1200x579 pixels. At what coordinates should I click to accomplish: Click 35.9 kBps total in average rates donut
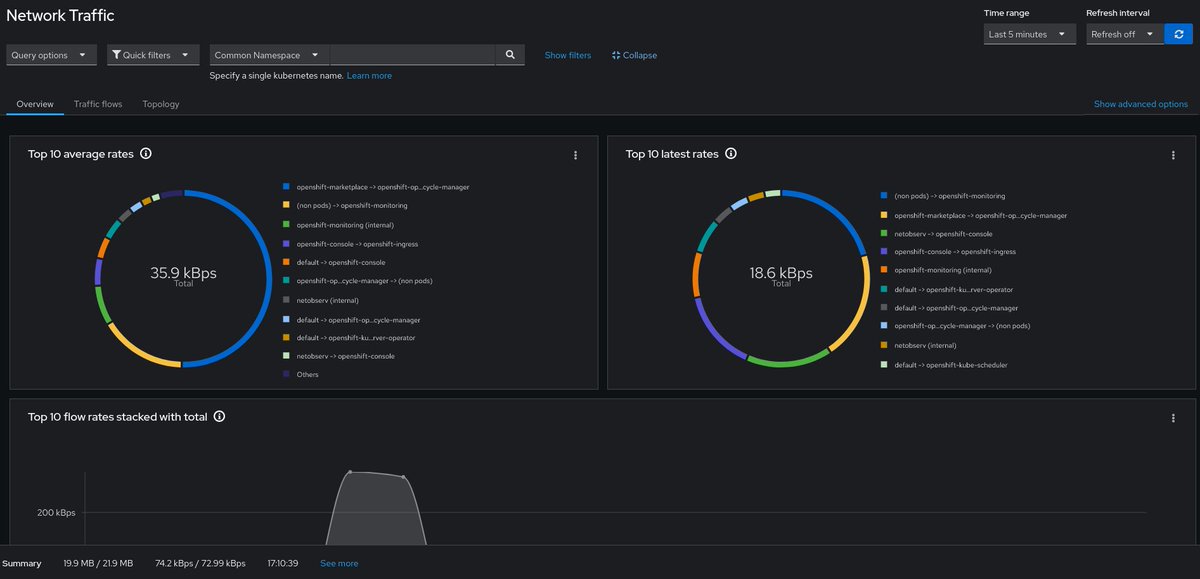click(183, 275)
